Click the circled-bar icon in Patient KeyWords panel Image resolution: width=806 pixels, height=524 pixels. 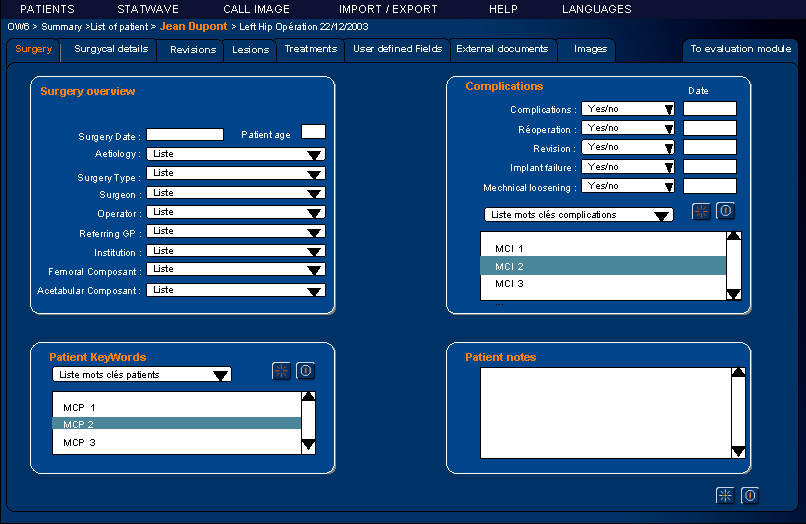coord(306,371)
